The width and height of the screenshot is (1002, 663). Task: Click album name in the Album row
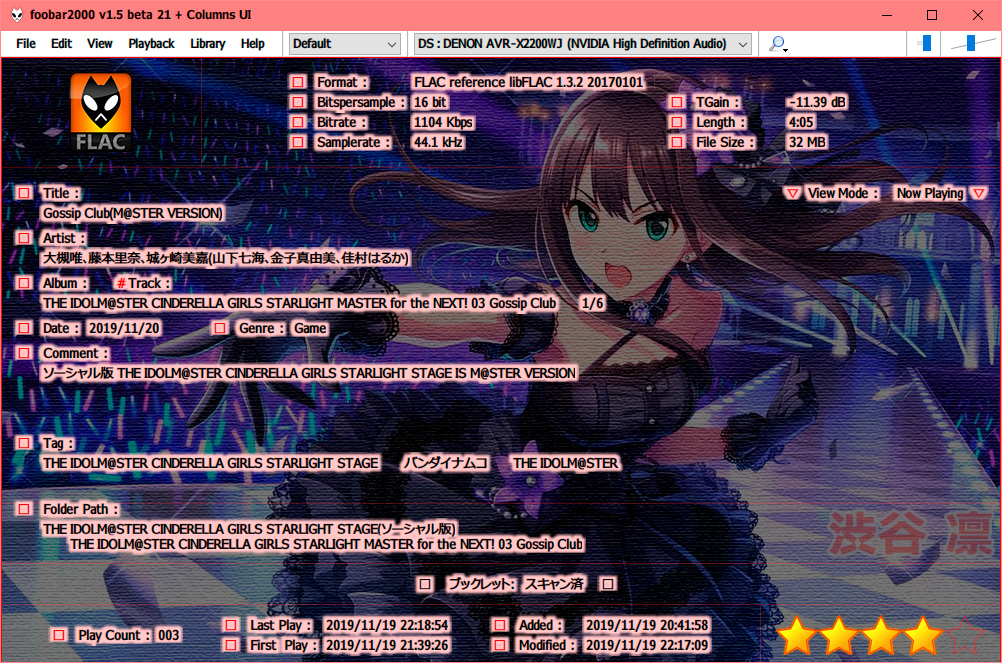pos(299,303)
